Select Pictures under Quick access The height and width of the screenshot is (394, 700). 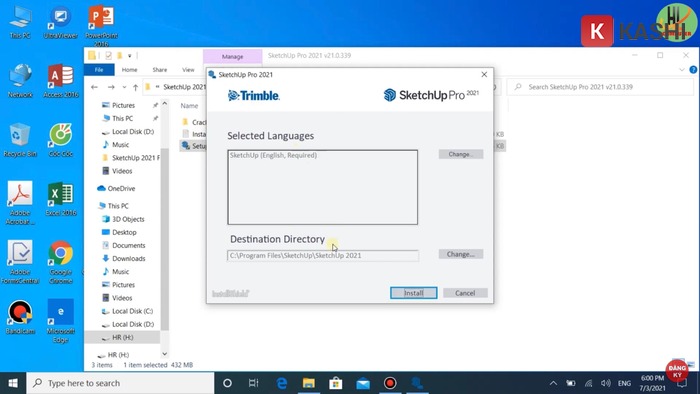123,105
